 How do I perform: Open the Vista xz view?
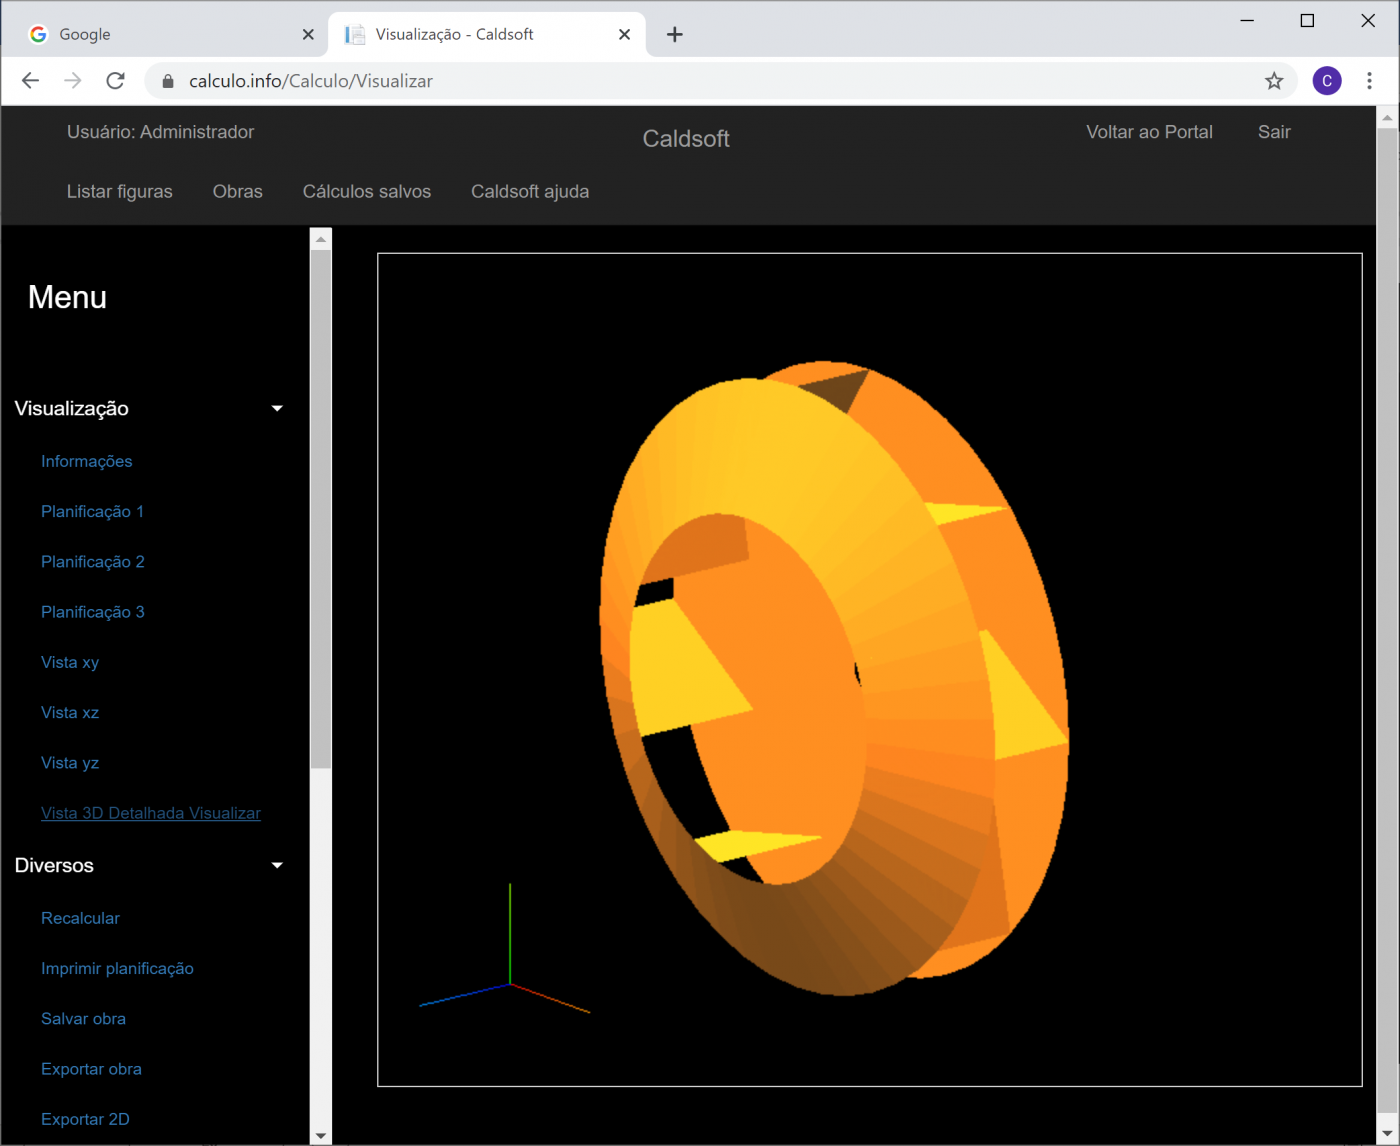click(x=70, y=713)
